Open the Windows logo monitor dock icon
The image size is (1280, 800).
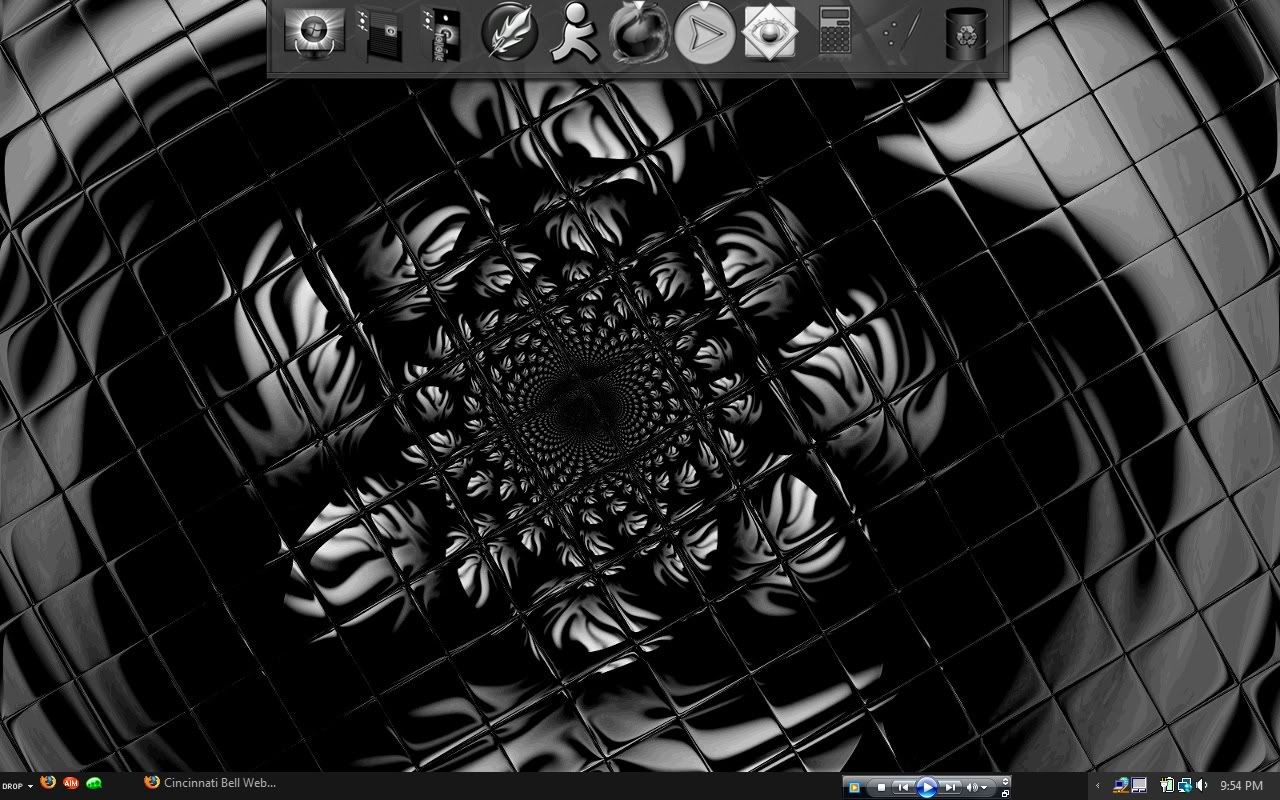pos(314,33)
